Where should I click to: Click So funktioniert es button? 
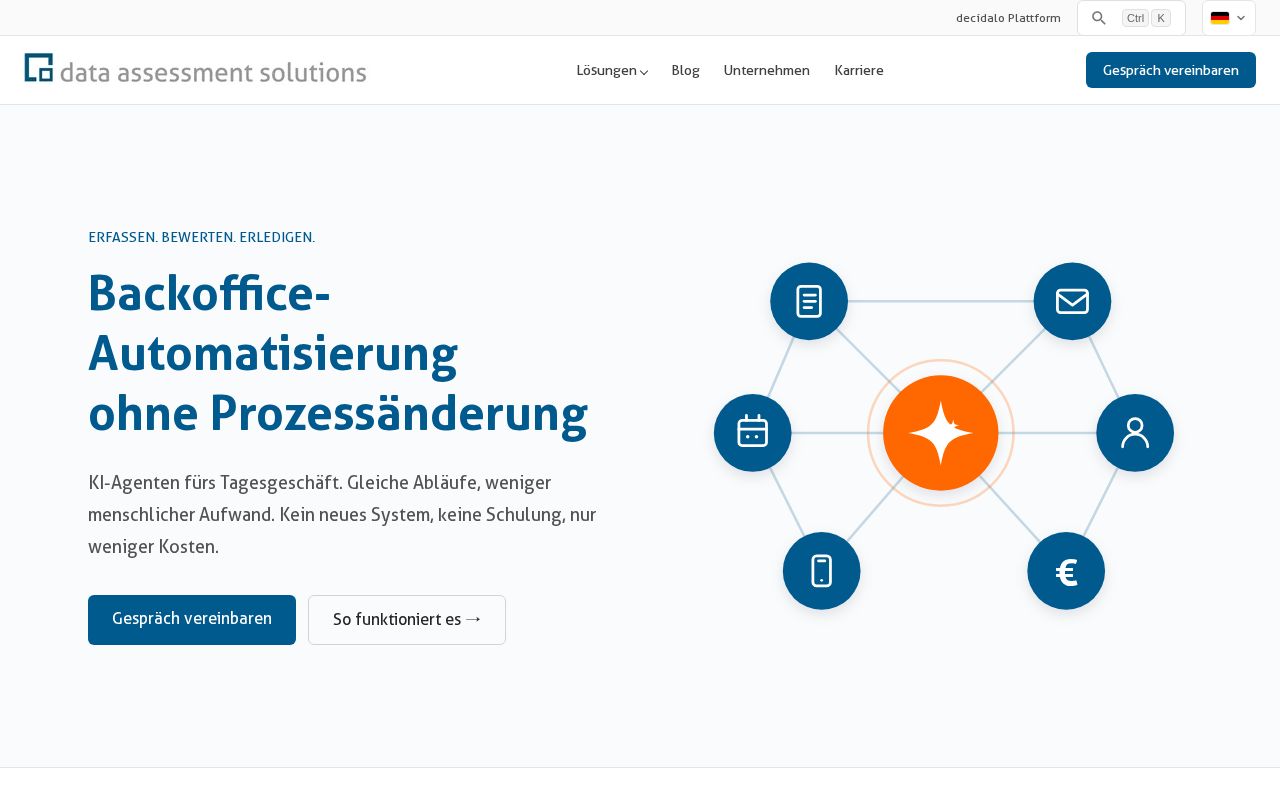coord(407,620)
